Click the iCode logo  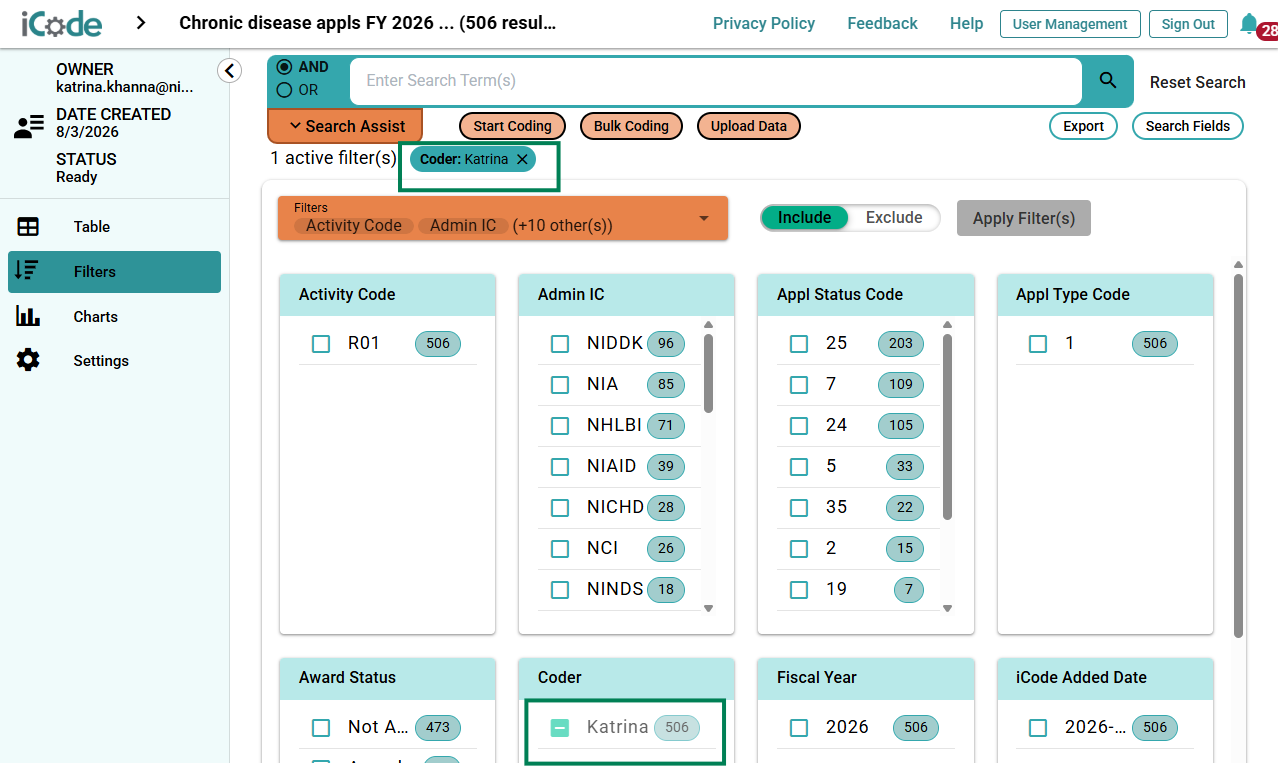[x=62, y=23]
